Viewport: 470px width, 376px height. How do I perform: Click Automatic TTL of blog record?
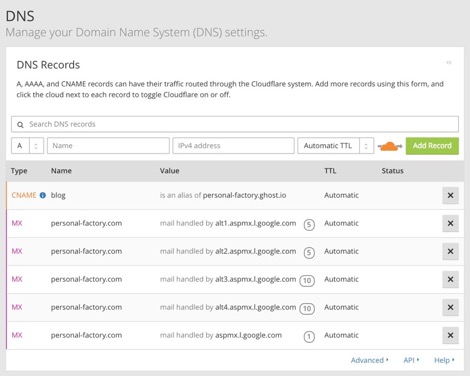tap(341, 195)
